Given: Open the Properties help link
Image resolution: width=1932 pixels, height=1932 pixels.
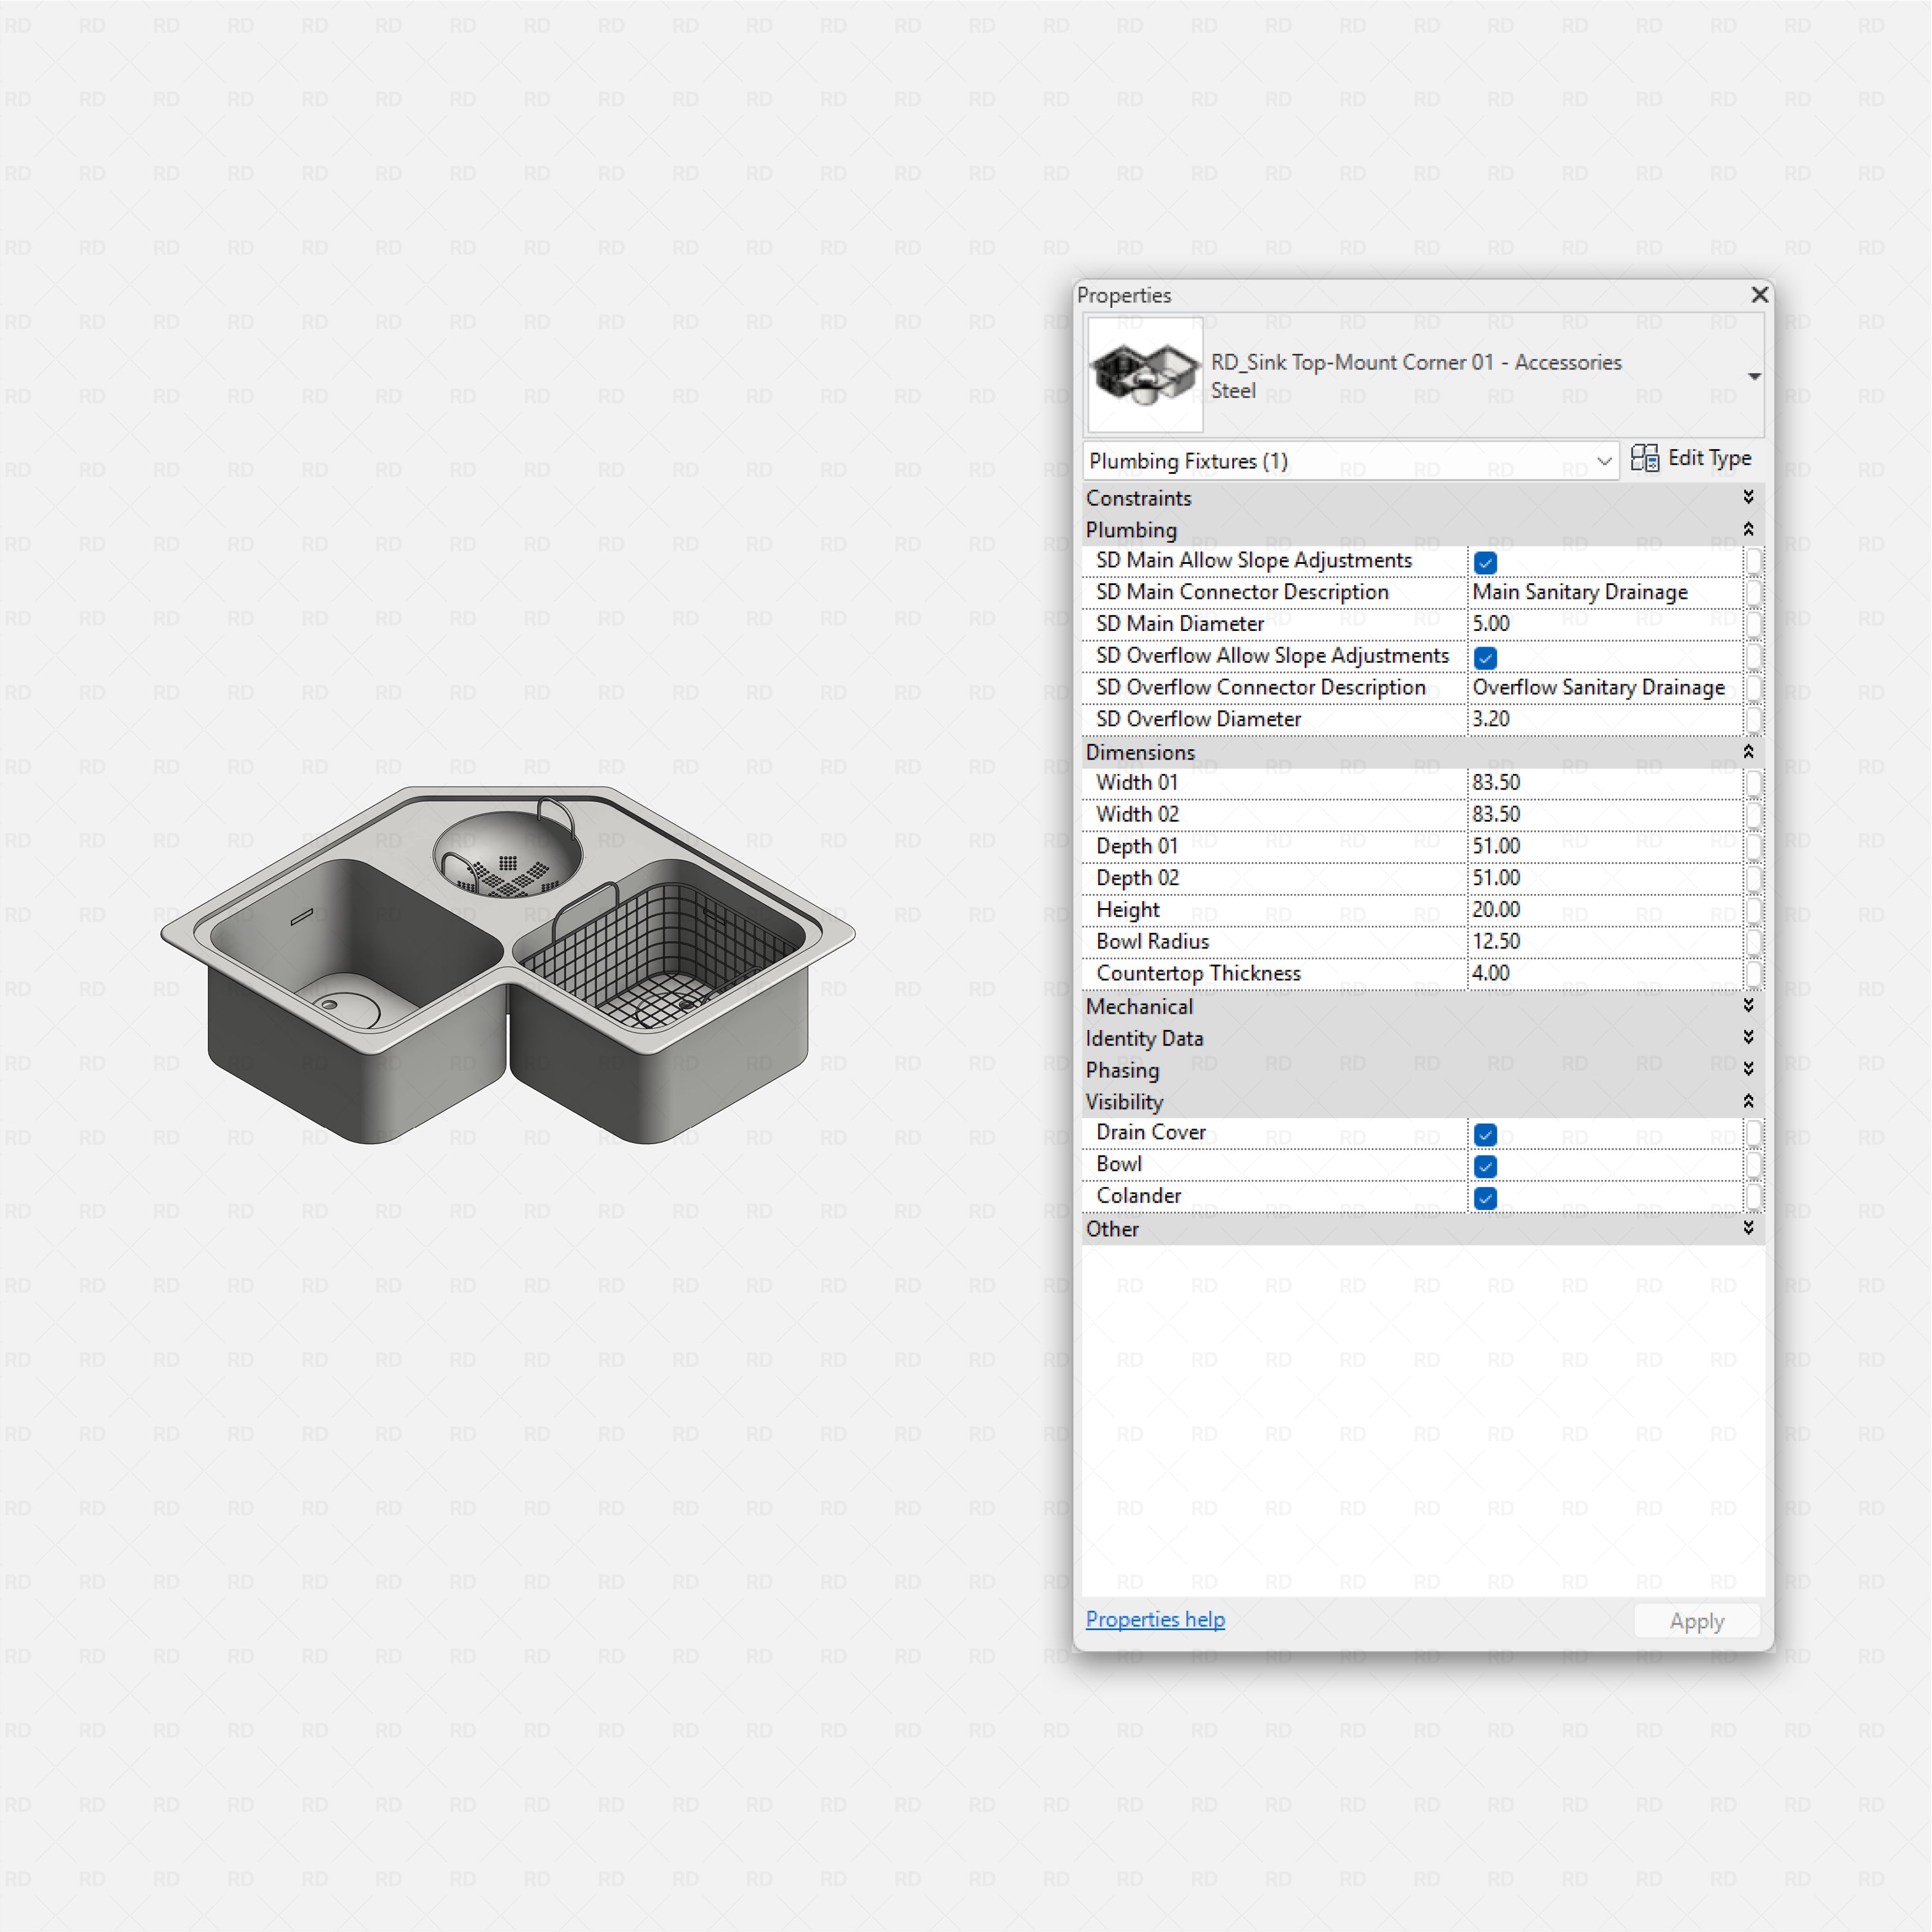Looking at the screenshot, I should [1155, 1619].
